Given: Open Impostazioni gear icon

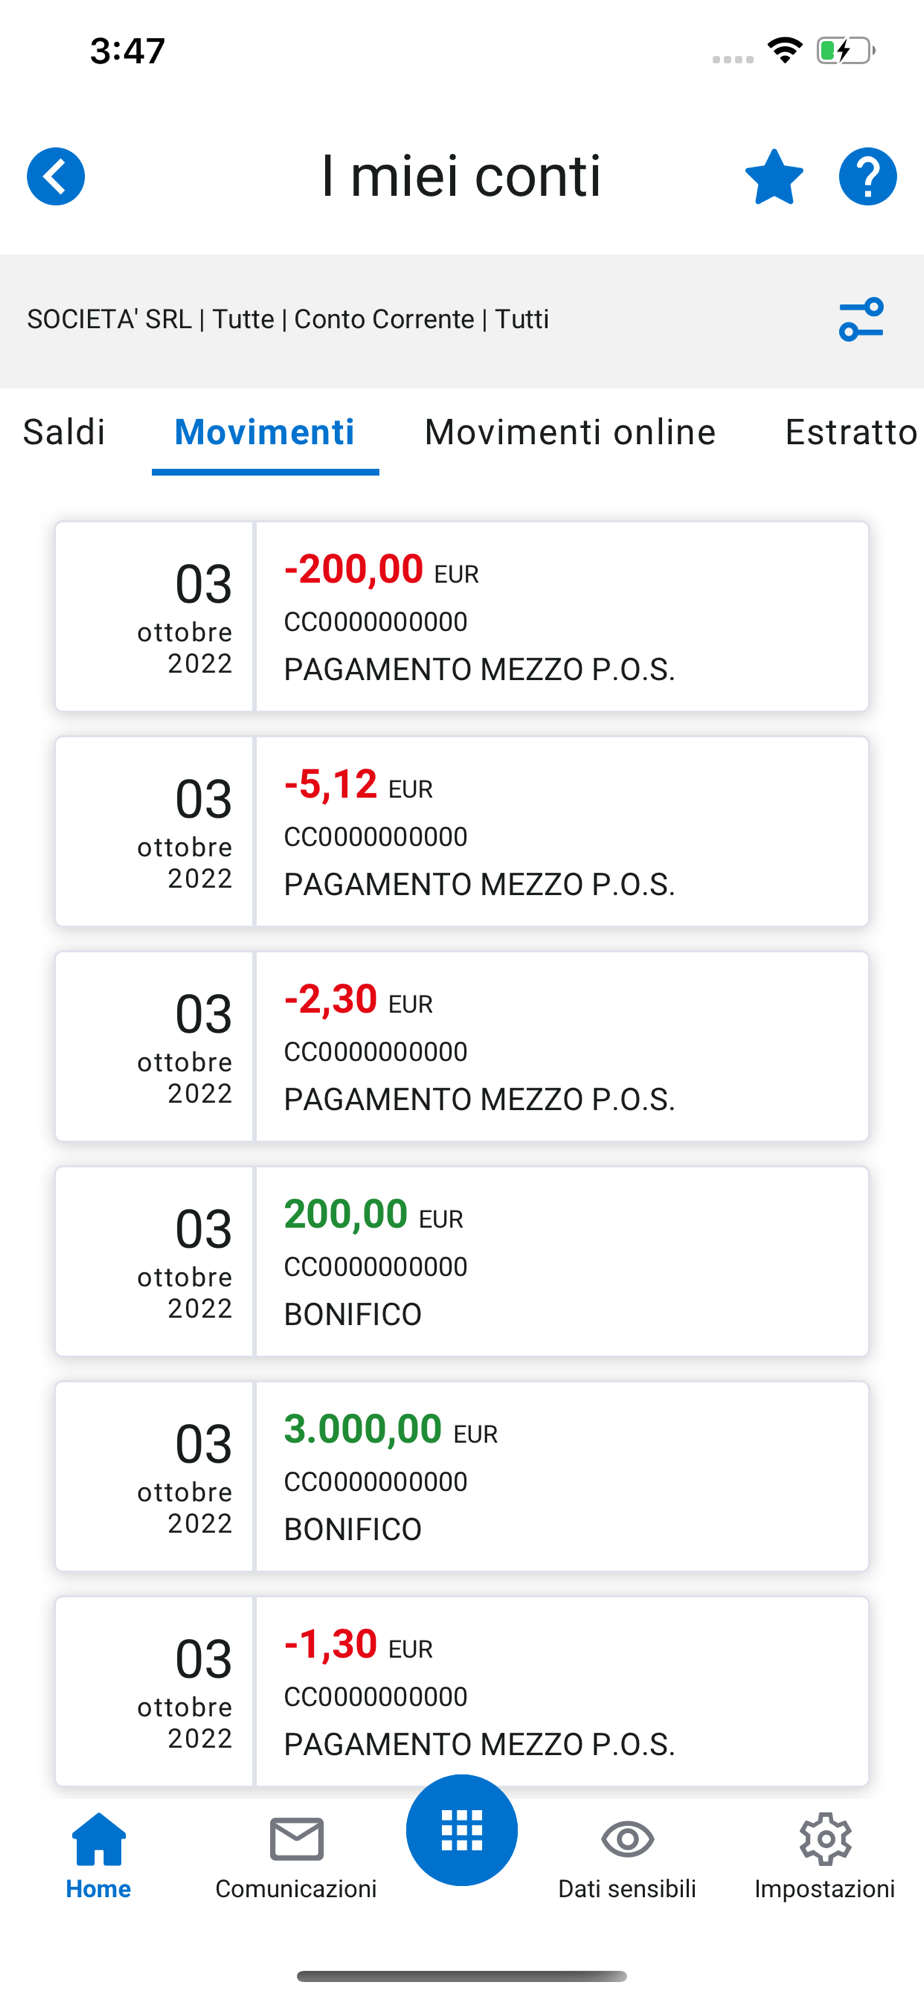Looking at the screenshot, I should (x=825, y=1856).
